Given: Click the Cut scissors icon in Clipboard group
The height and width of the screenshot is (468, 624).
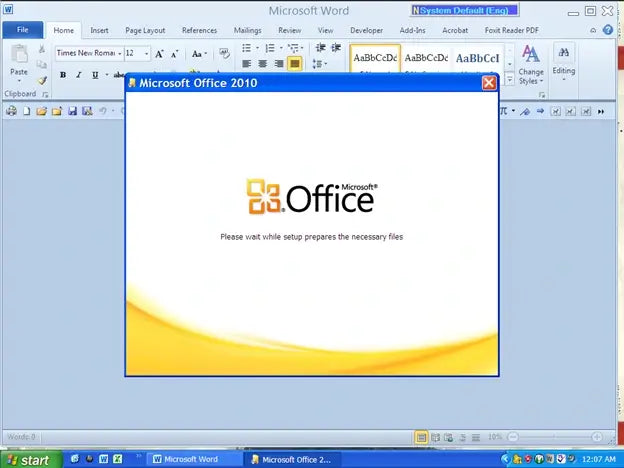Looking at the screenshot, I should [42, 49].
